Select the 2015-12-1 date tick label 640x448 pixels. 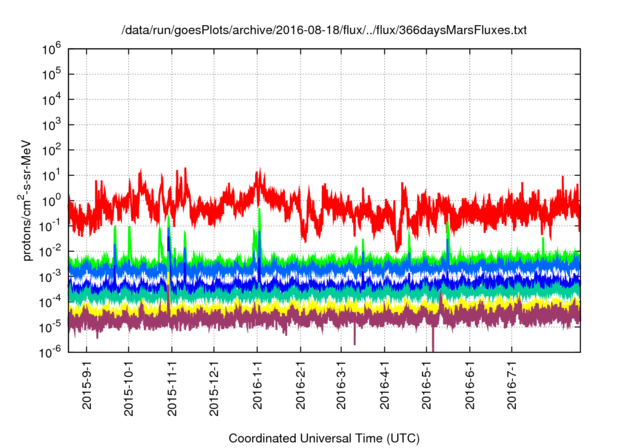214,385
